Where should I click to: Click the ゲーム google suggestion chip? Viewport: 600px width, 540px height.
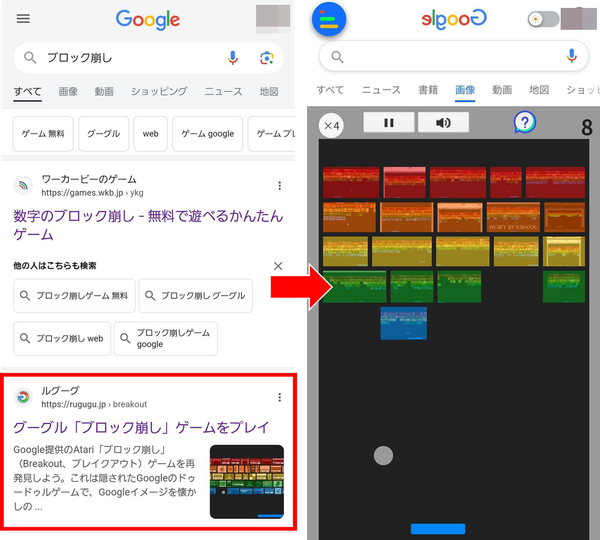(x=207, y=134)
